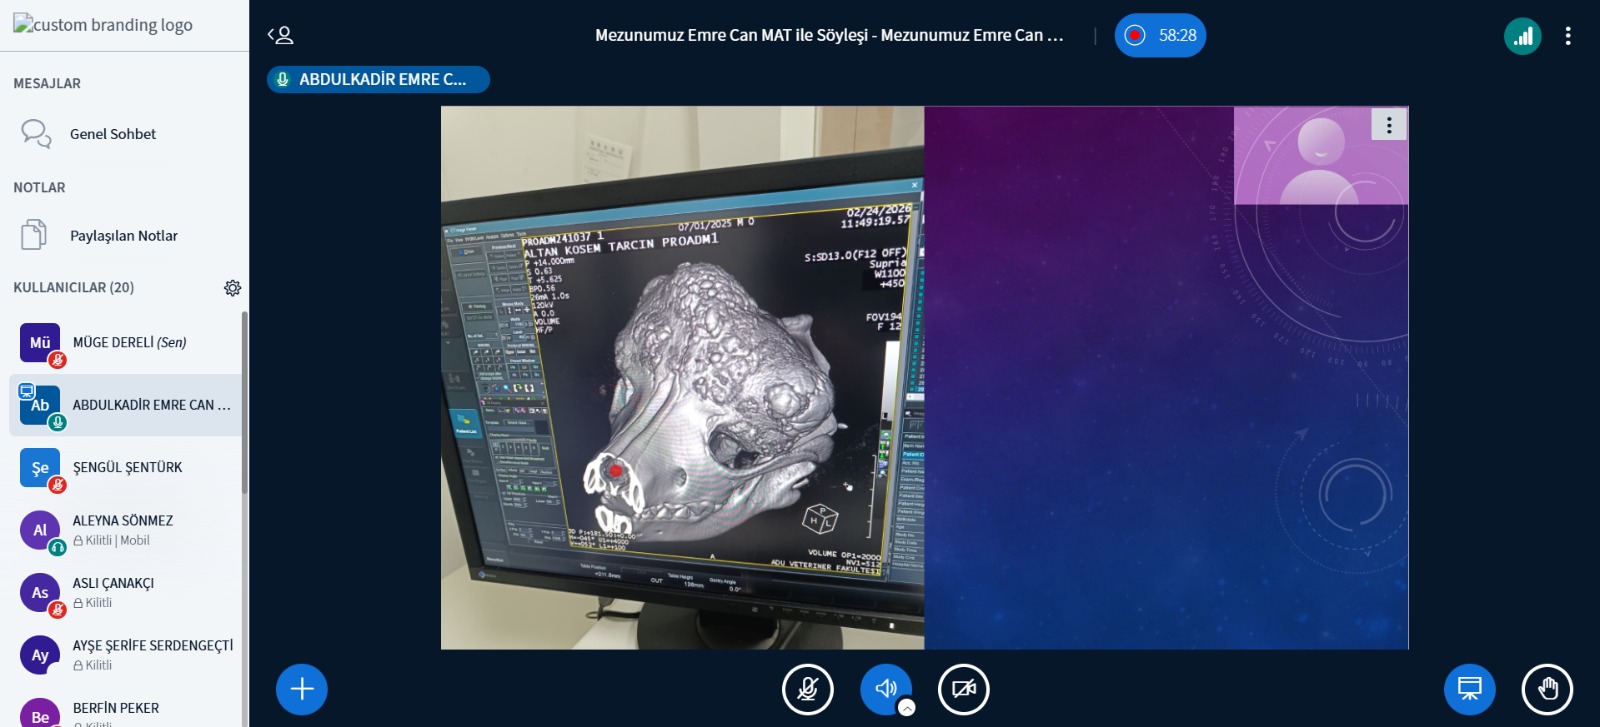
Task: Turn on webcam sharing
Action: pos(964,689)
